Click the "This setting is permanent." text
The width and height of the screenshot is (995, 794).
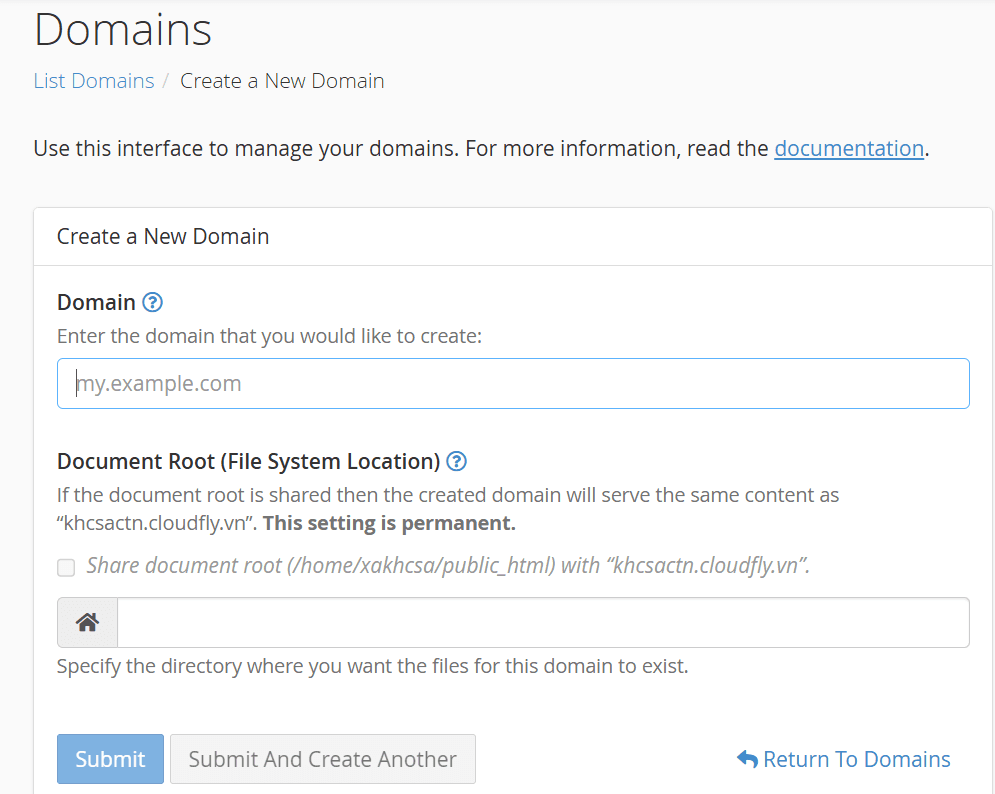[x=389, y=523]
